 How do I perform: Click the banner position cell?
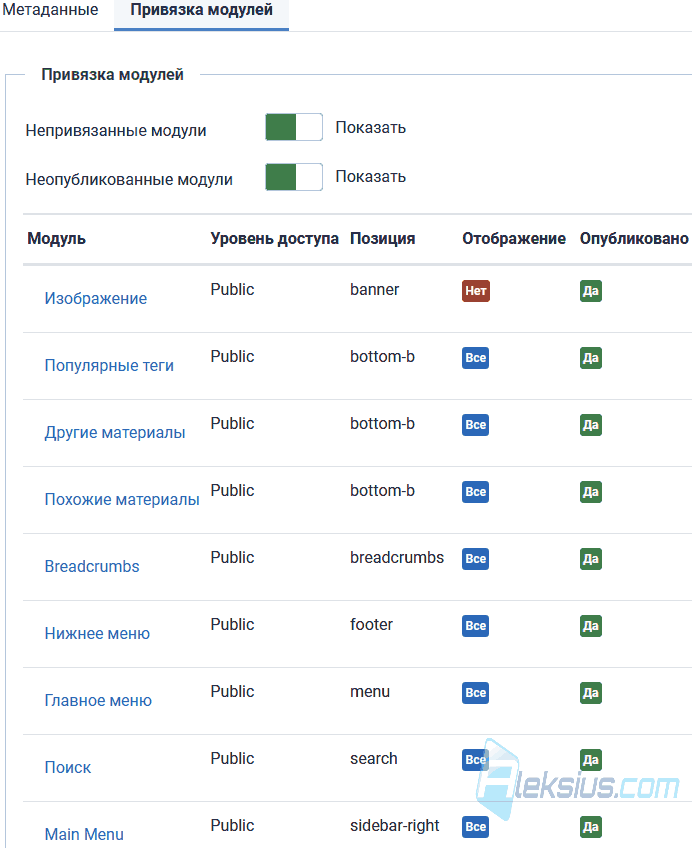click(375, 289)
